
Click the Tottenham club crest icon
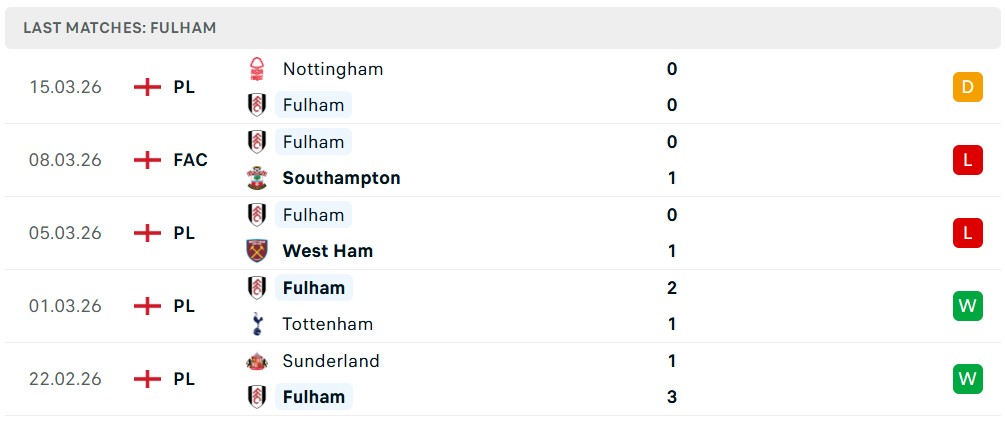click(257, 324)
